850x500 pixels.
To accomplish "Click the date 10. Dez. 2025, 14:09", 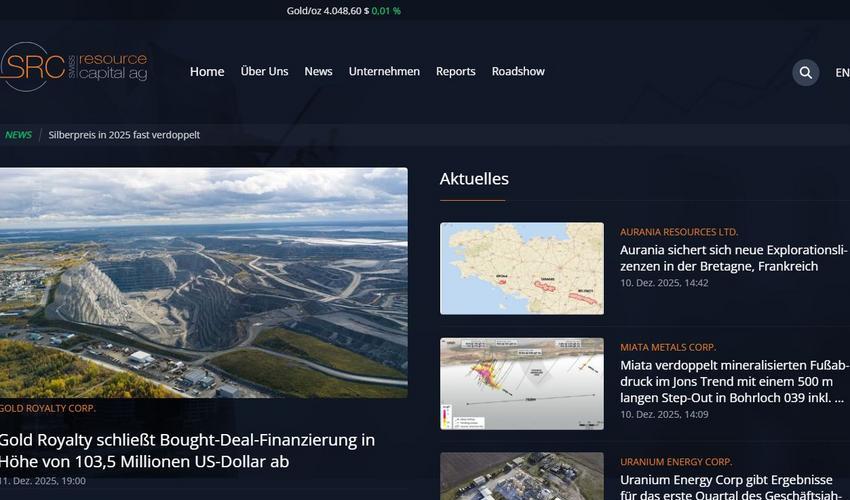I will [x=664, y=415].
